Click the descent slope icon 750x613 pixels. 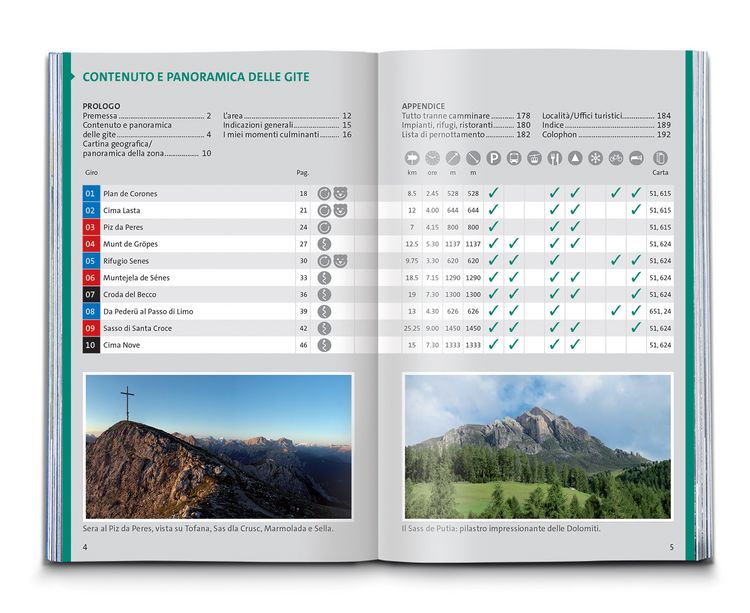[473, 158]
